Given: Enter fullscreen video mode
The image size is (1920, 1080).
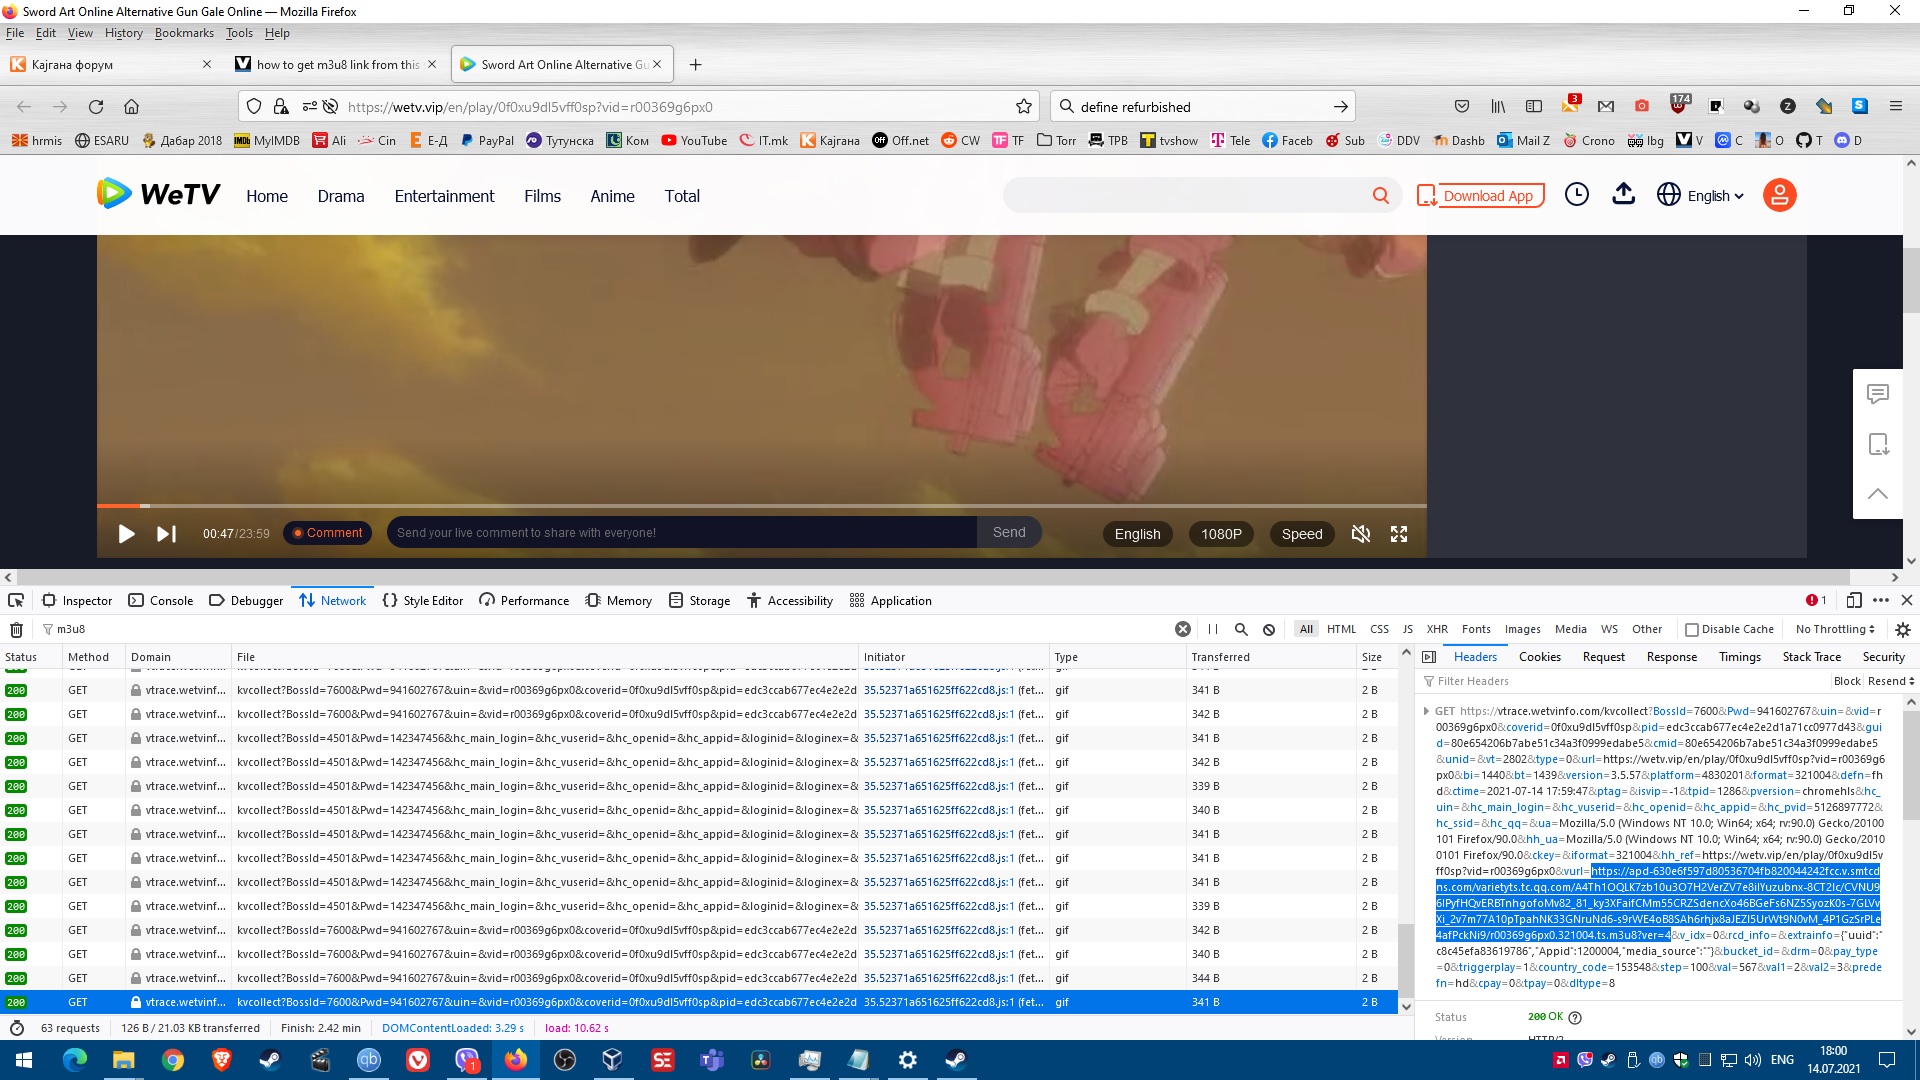Looking at the screenshot, I should (1399, 534).
